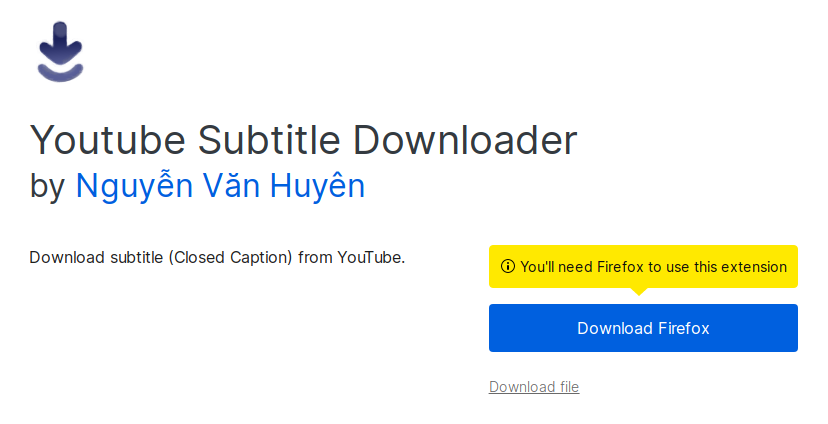Click the word 'by' before author name

[x=47, y=186]
